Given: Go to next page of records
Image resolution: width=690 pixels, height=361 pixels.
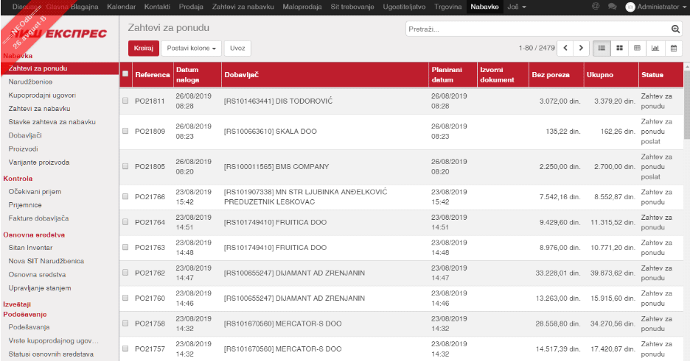Looking at the screenshot, I should point(581,48).
